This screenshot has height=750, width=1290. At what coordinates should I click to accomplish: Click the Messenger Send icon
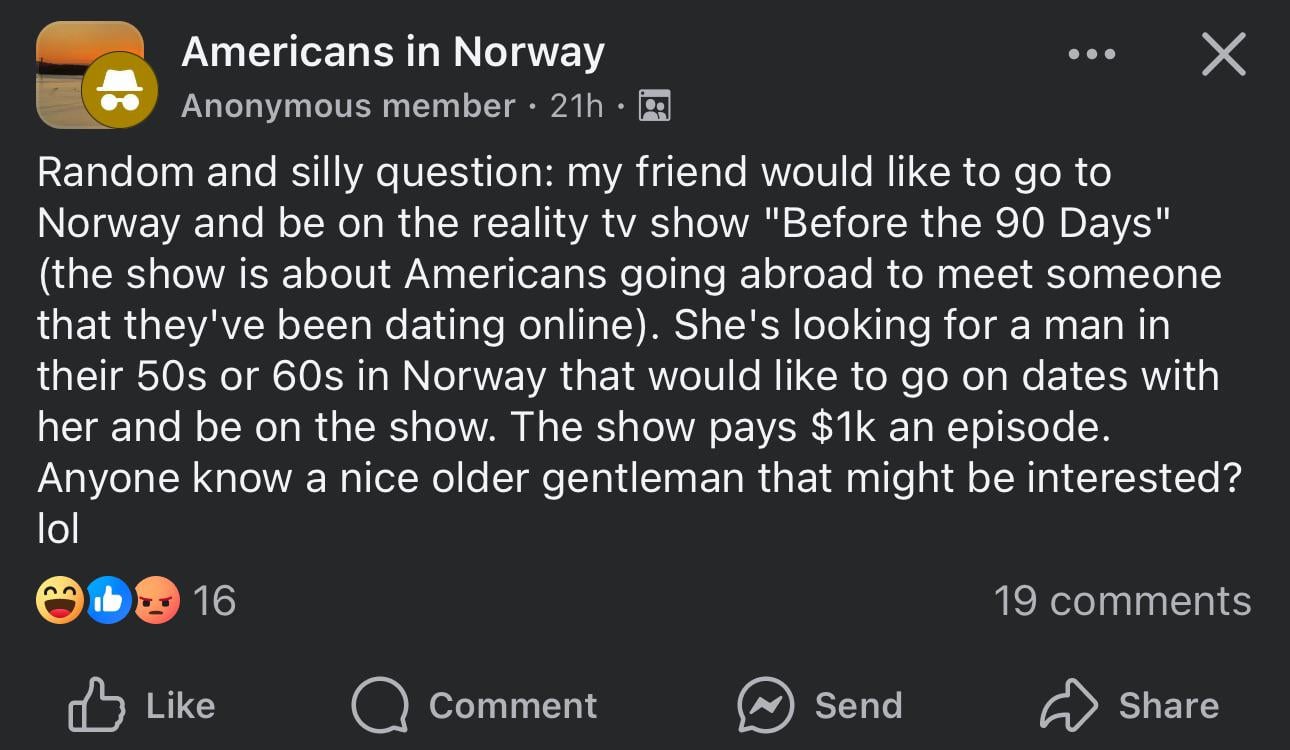765,706
